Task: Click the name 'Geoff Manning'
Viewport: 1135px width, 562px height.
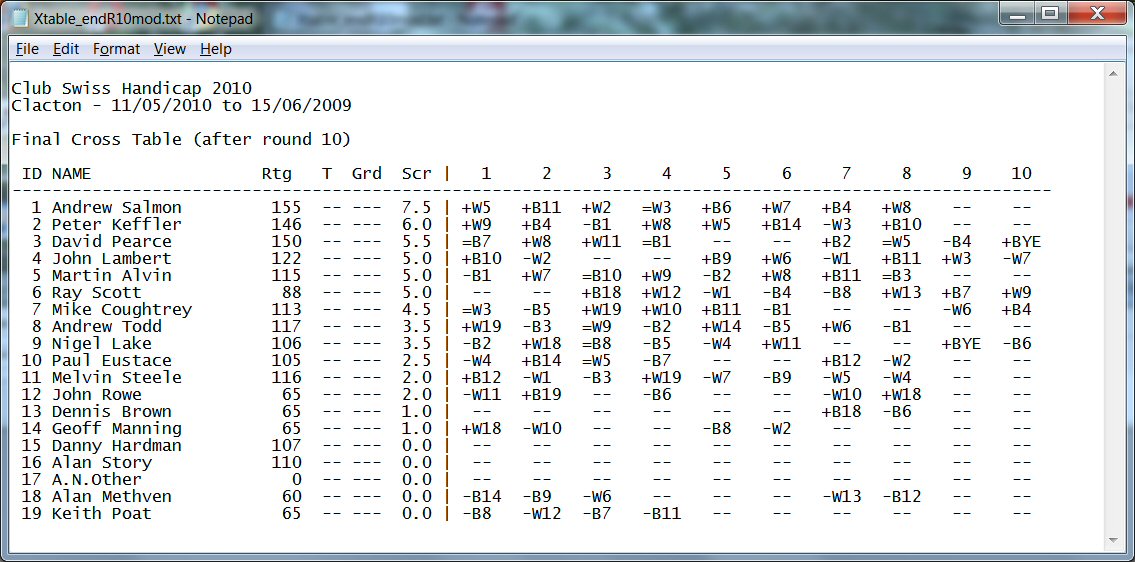Action: pyautogui.click(x=117, y=429)
